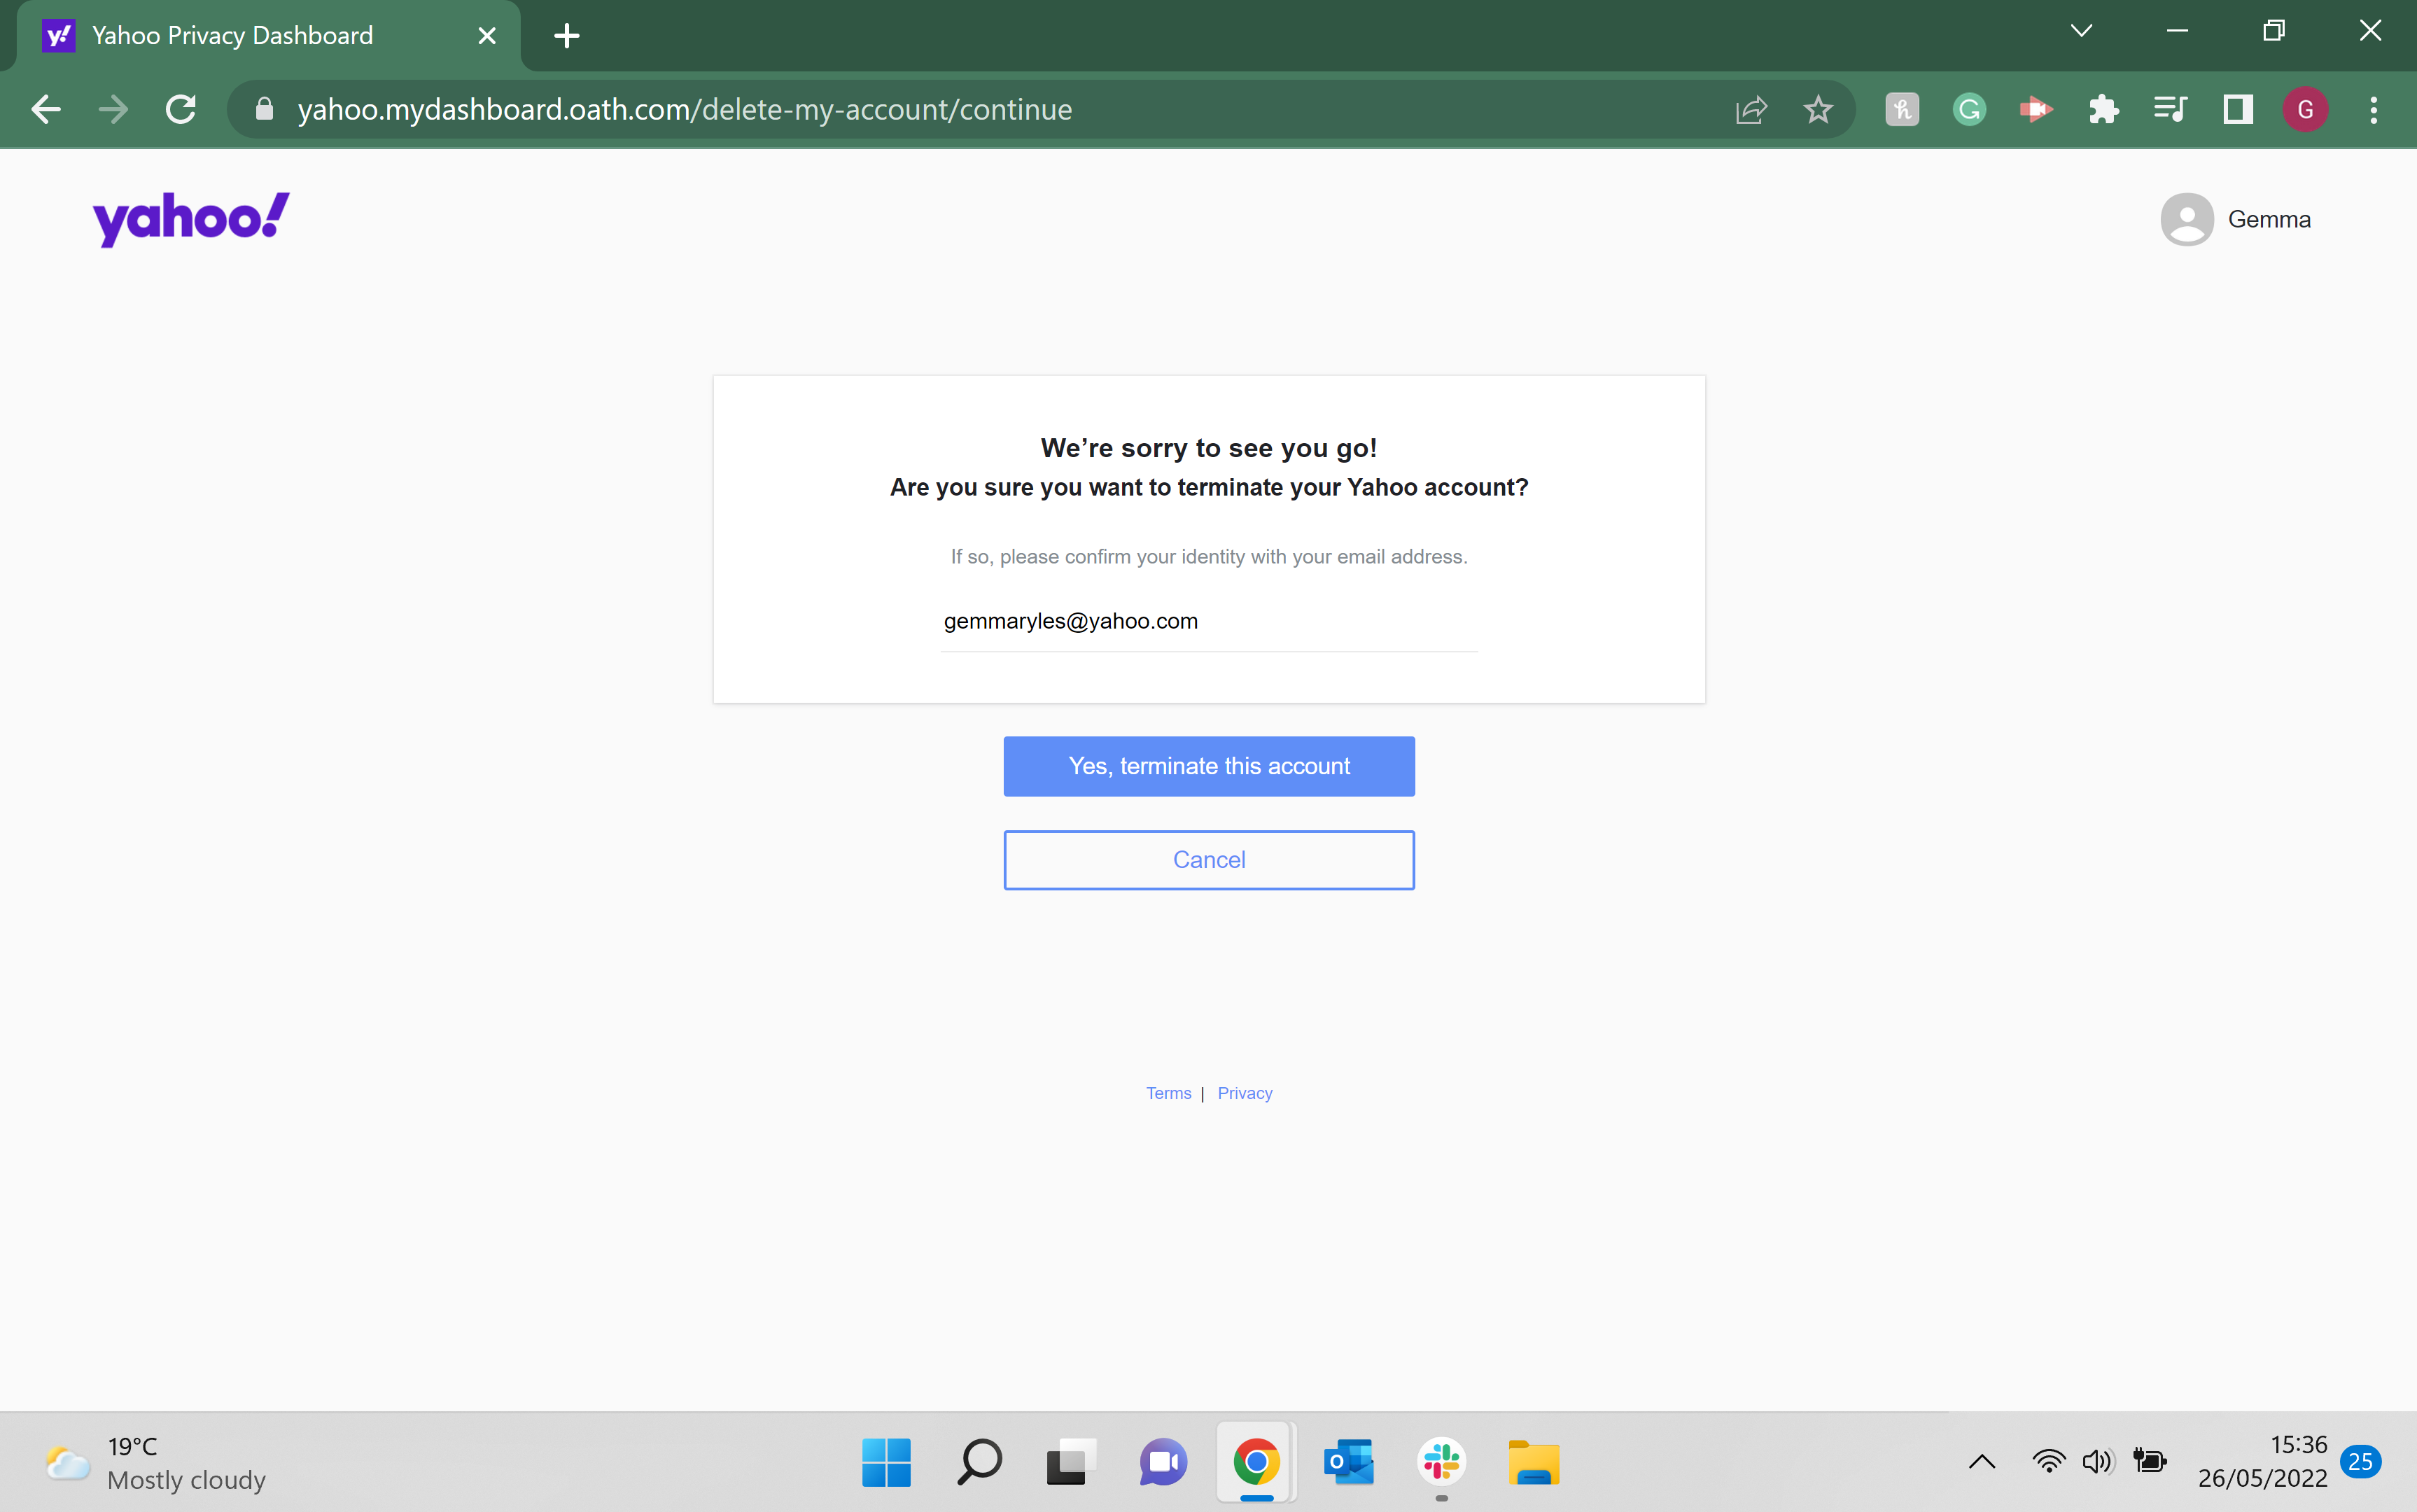Open File Explorer from the taskbar
The width and height of the screenshot is (2417, 1512).
[x=1533, y=1462]
